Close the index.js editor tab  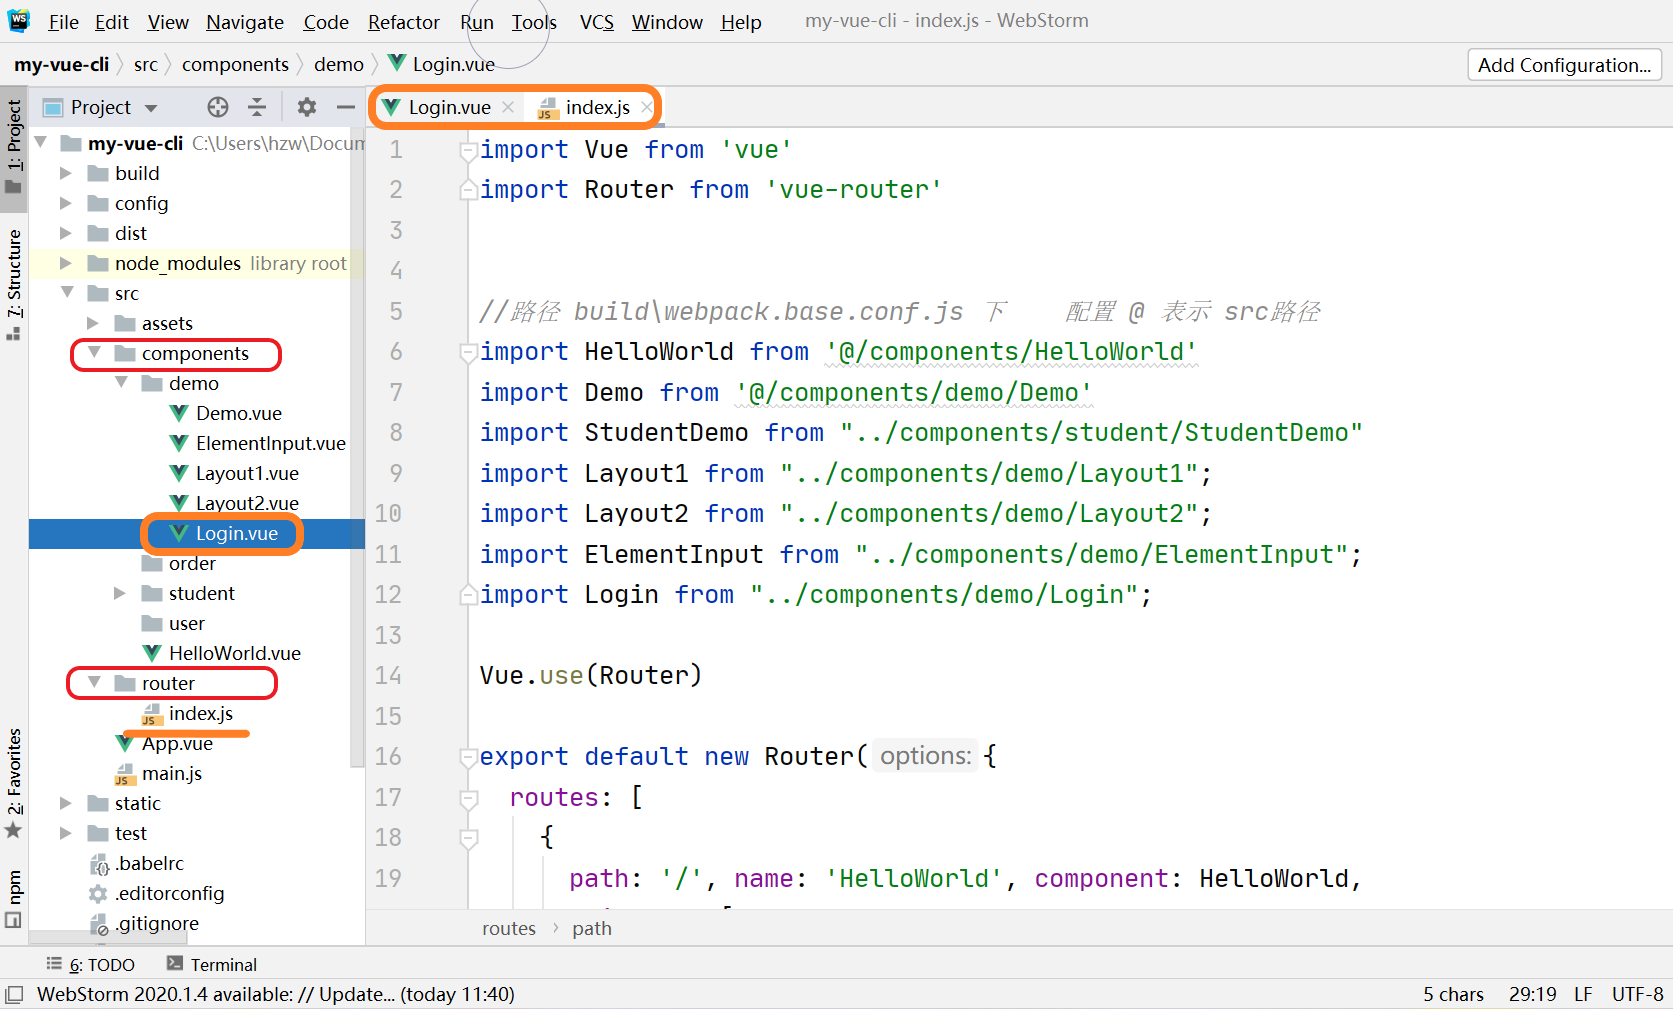(646, 107)
